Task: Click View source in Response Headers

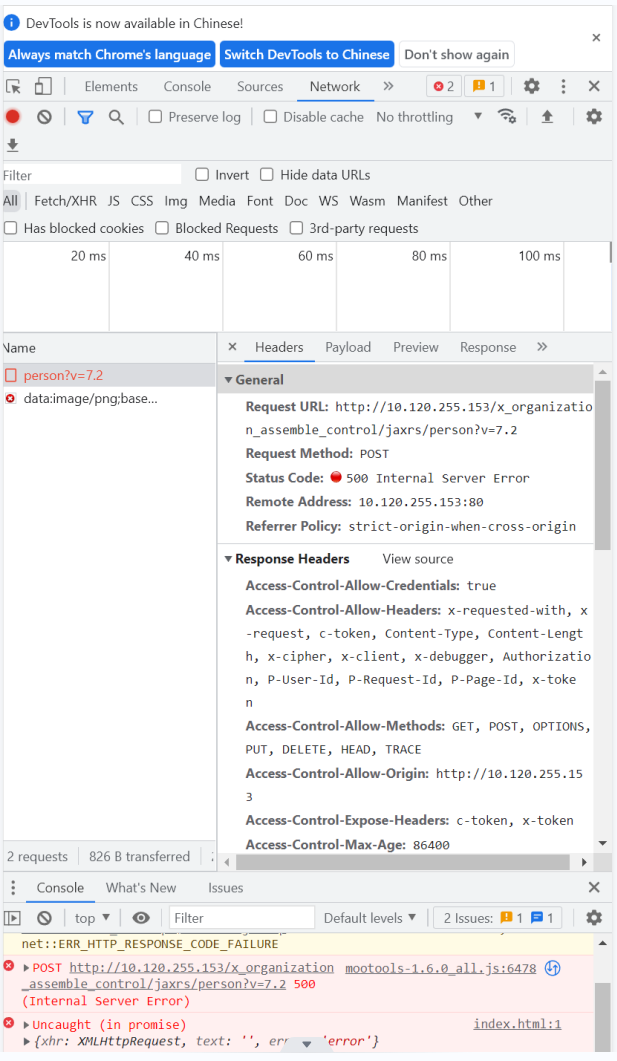Action: coord(417,559)
